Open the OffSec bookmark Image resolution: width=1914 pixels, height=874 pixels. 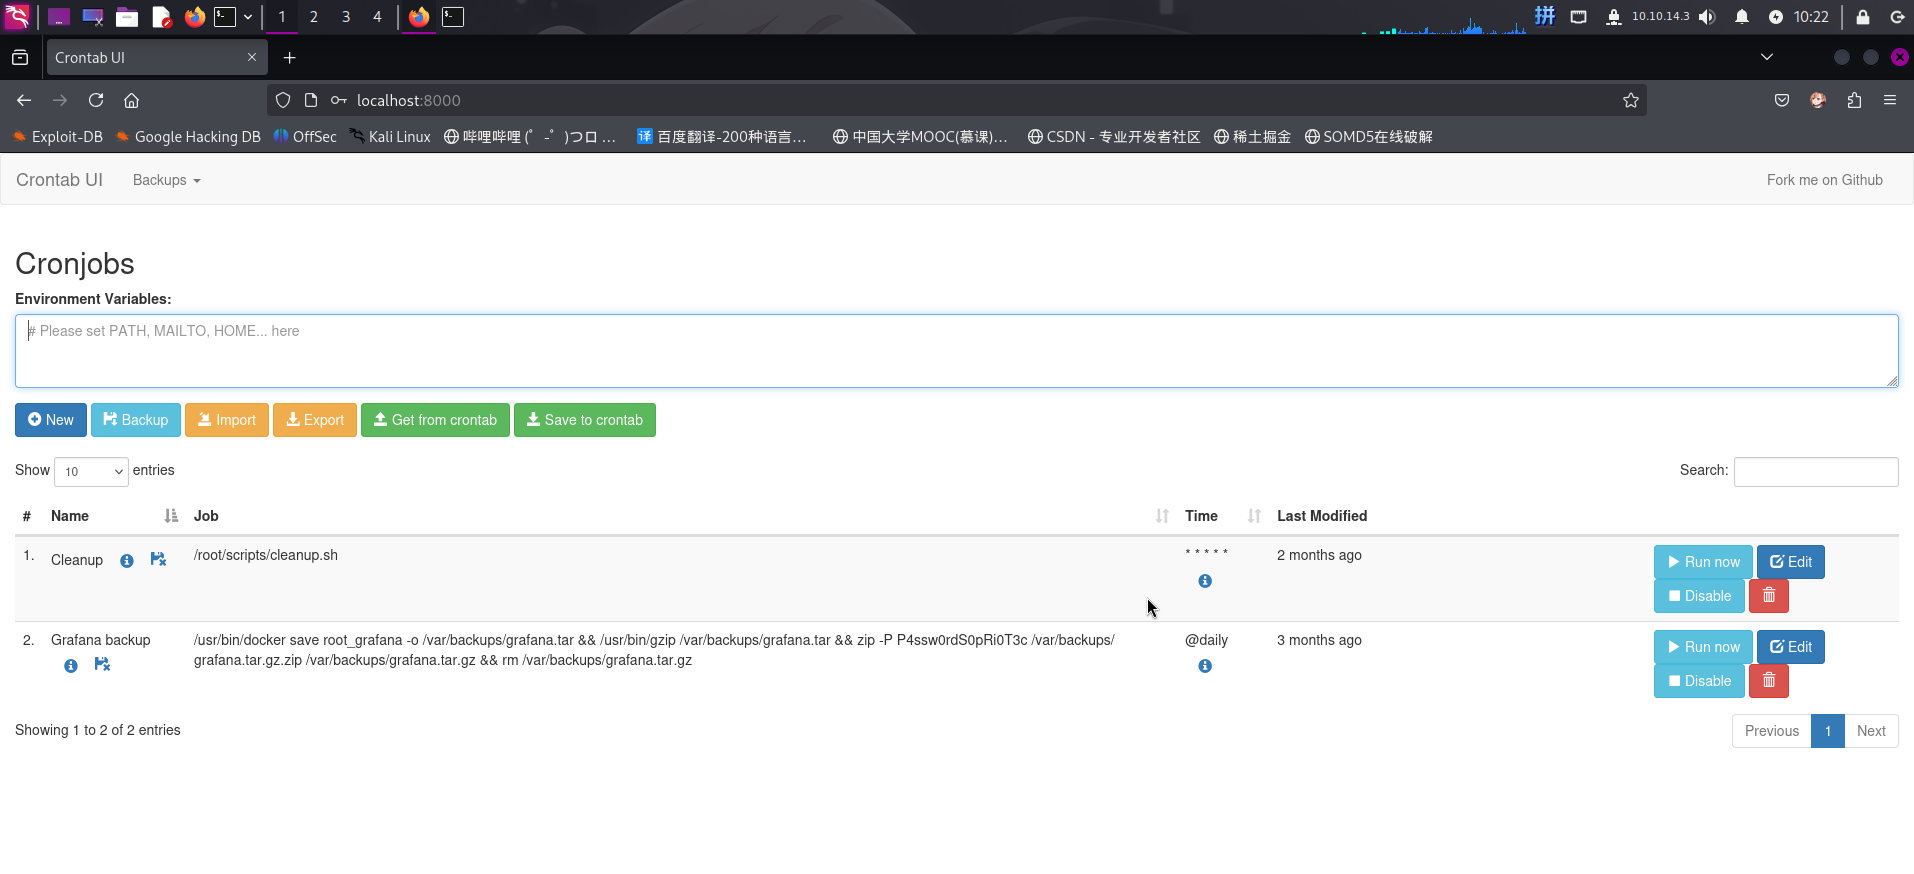[305, 137]
